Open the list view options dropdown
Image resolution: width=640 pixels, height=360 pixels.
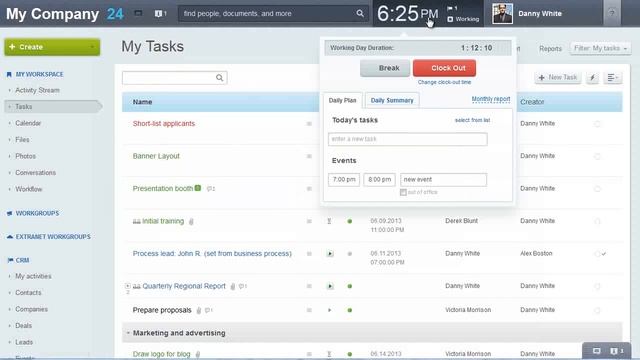click(612, 78)
